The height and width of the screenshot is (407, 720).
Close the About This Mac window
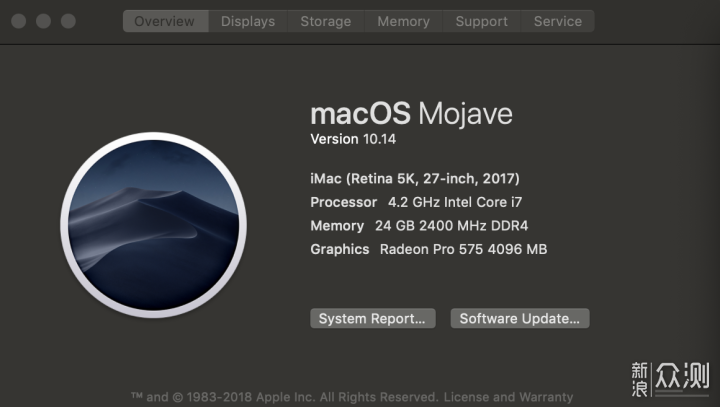pyautogui.click(x=18, y=21)
